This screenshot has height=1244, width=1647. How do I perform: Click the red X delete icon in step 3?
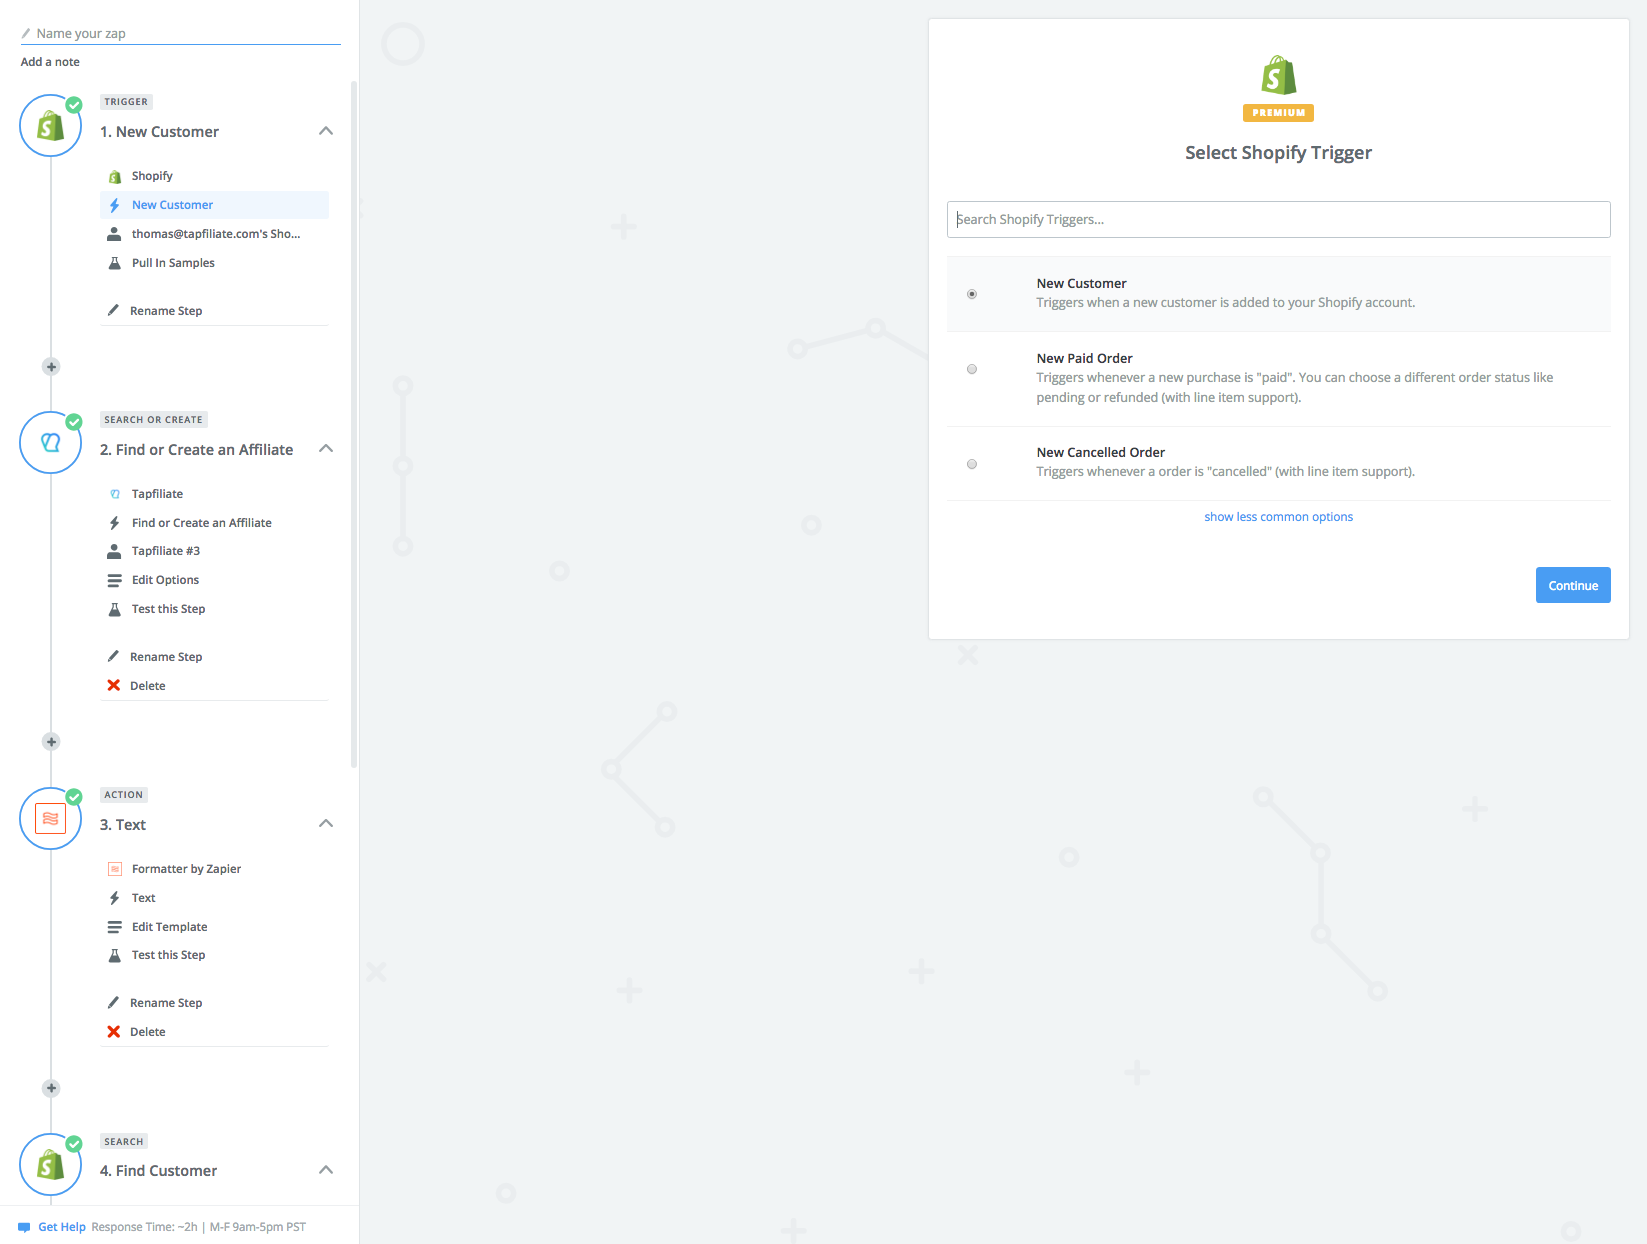point(114,1031)
